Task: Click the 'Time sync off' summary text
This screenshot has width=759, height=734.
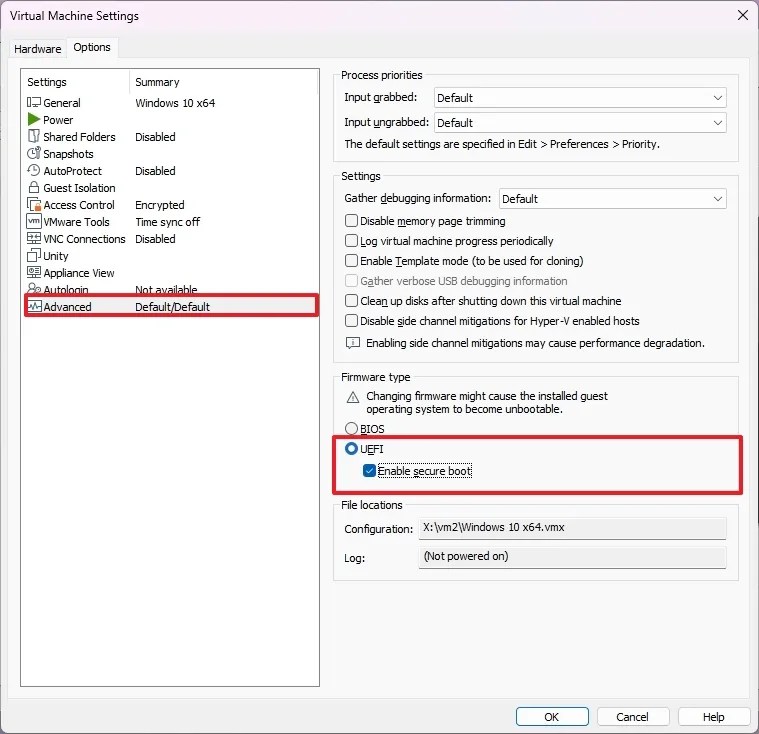Action: pyautogui.click(x=167, y=222)
